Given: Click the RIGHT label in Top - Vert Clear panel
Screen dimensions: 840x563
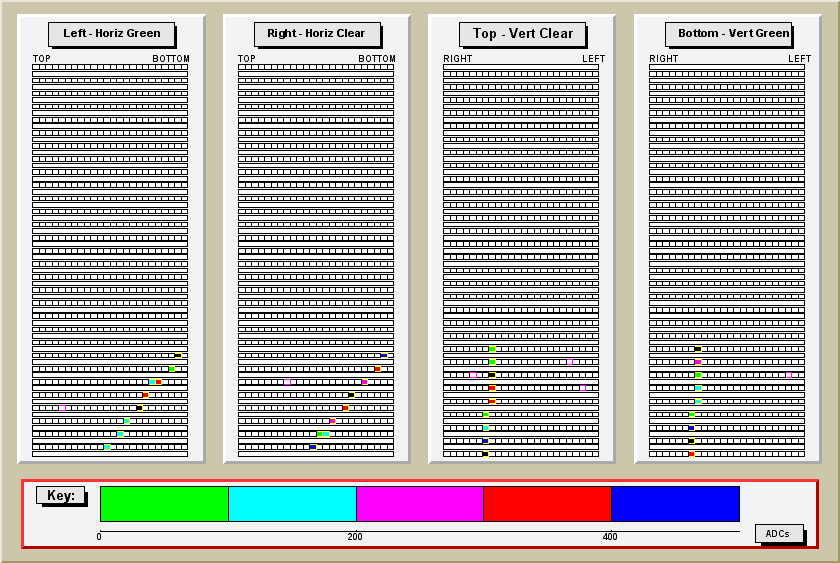Looking at the screenshot, I should [x=458, y=58].
